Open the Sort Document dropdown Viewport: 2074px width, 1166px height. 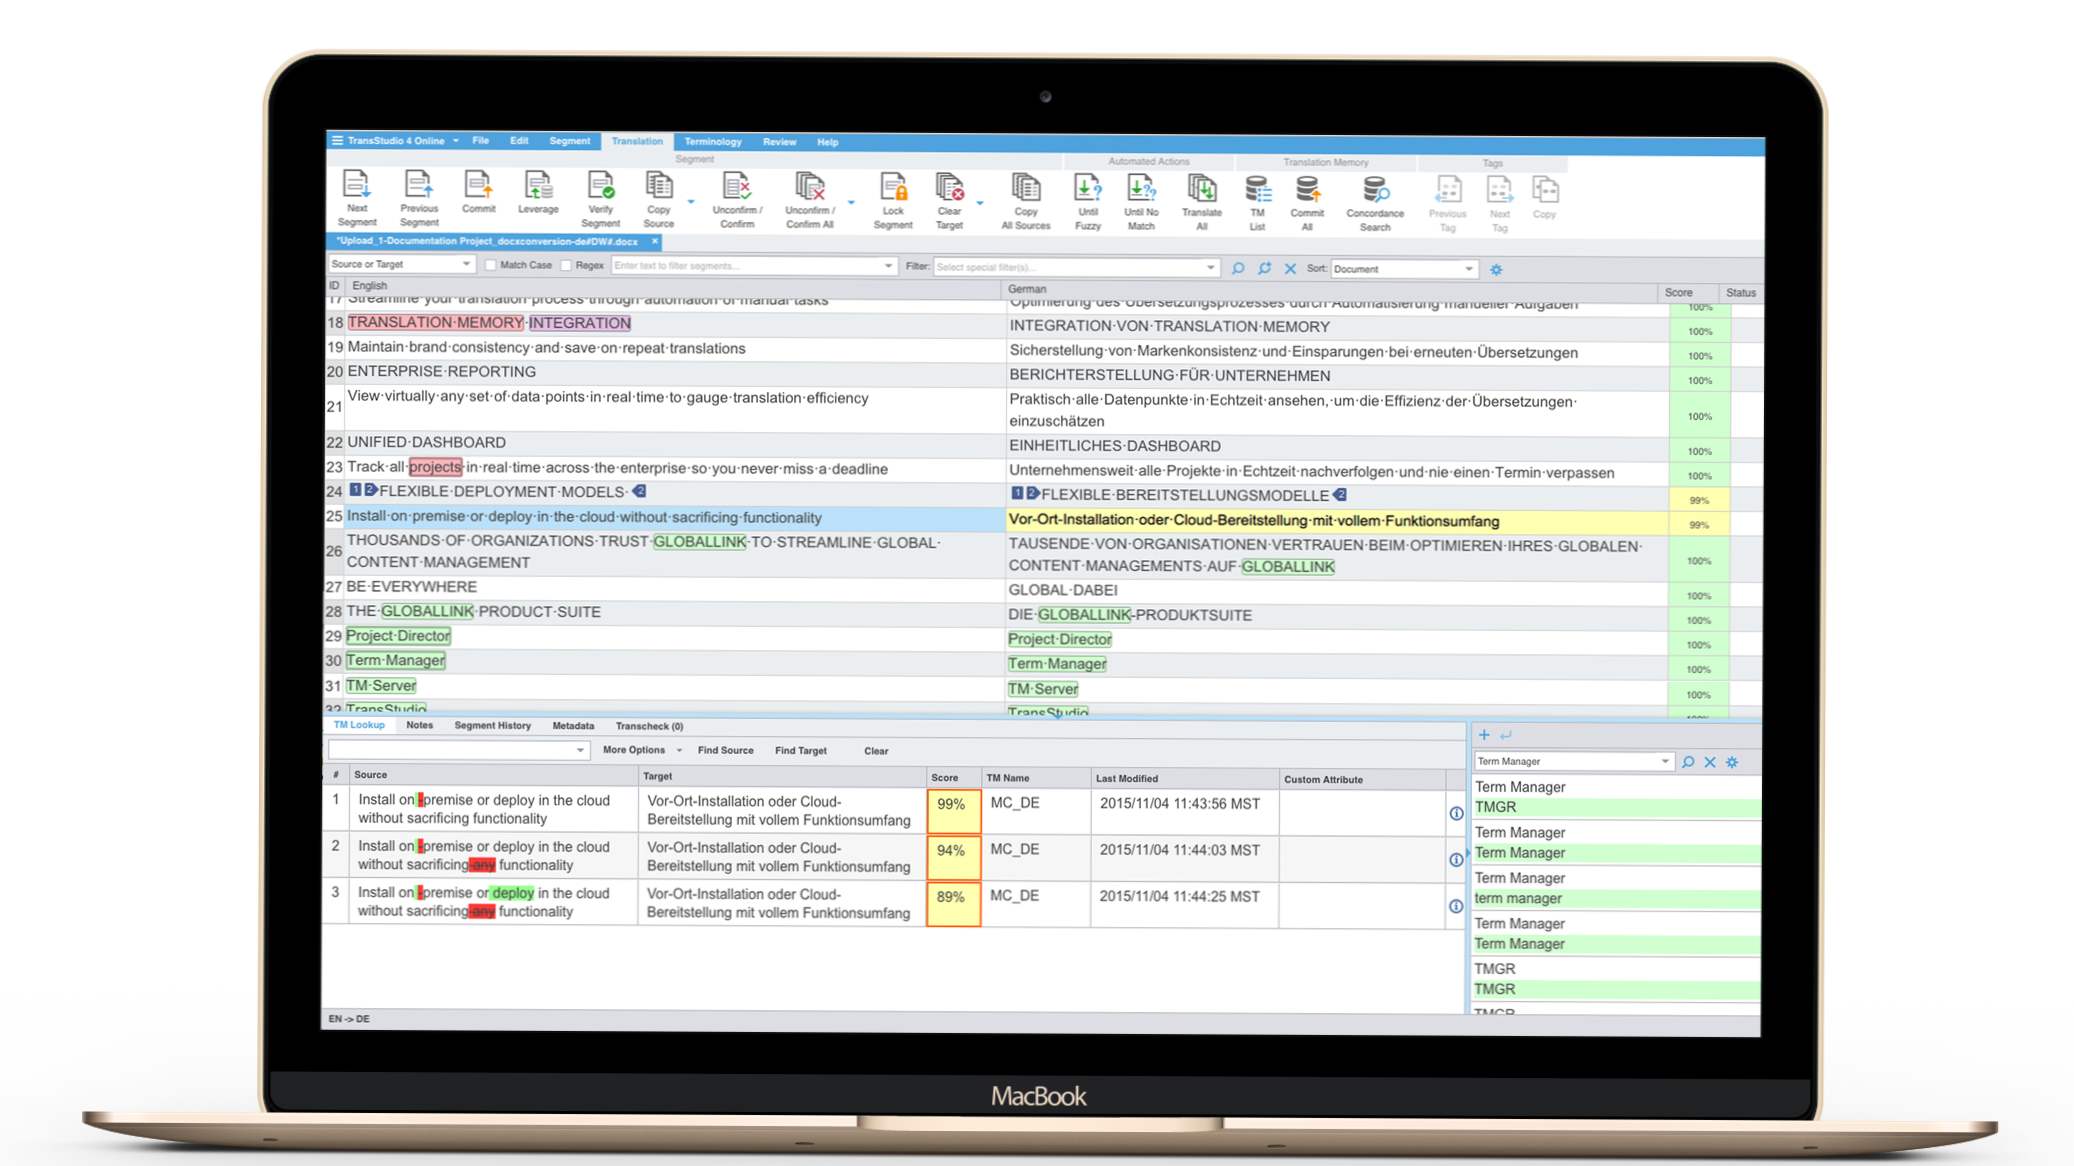tap(1403, 269)
